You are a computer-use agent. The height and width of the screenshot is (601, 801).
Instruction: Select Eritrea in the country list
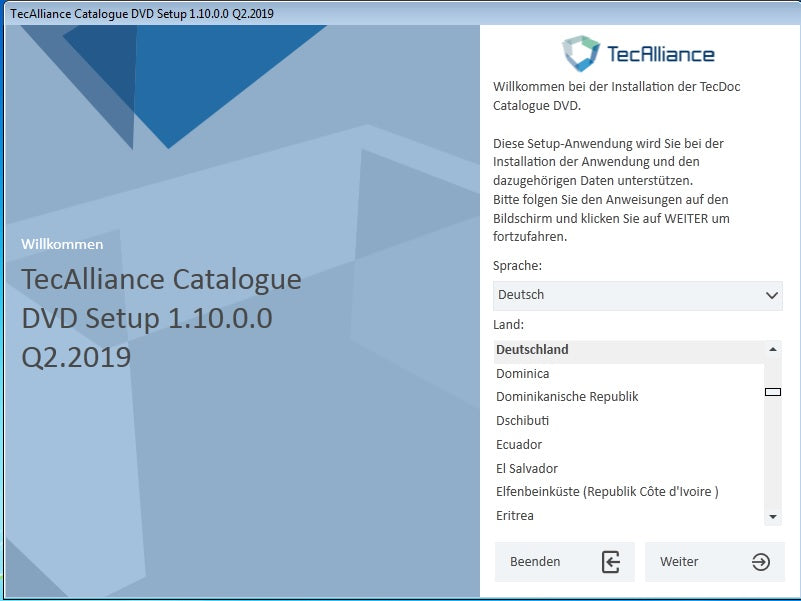pyautogui.click(x=515, y=516)
